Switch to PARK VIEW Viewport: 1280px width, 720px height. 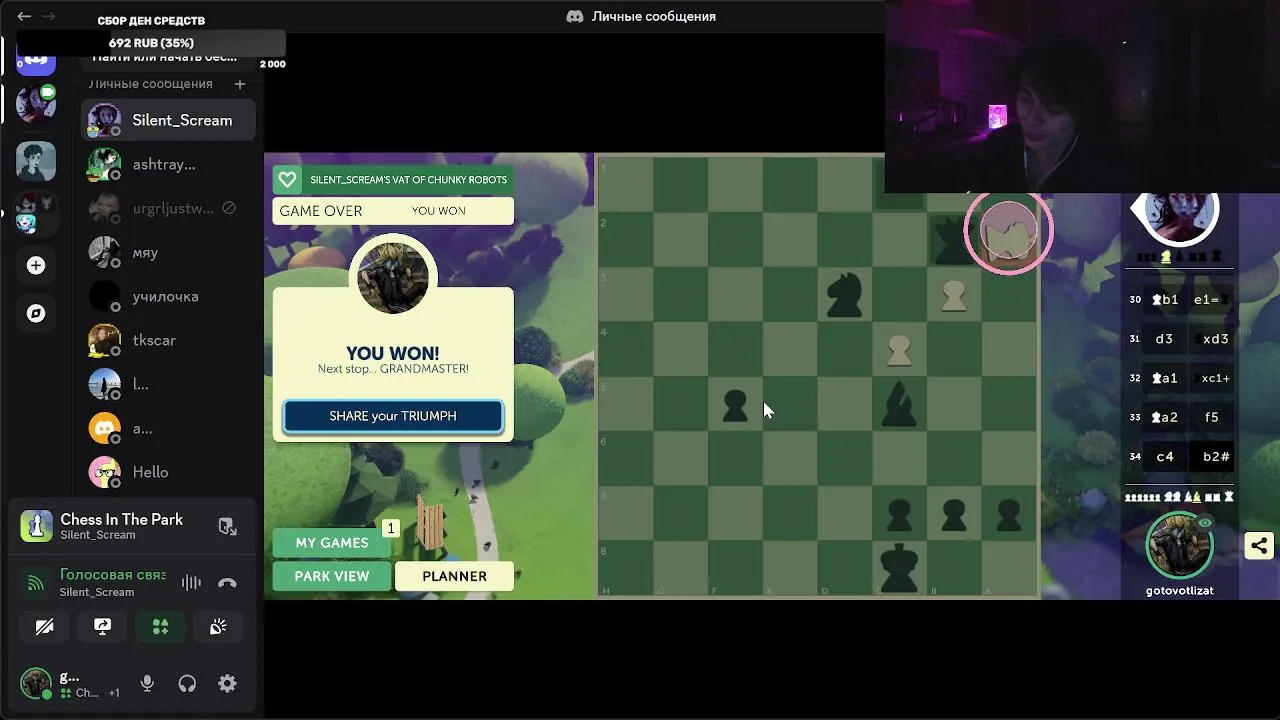[332, 576]
